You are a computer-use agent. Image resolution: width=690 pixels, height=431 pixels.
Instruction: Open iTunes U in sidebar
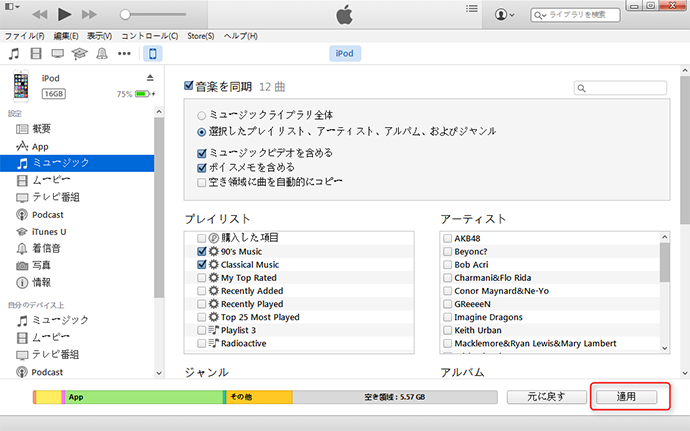[x=77, y=232]
